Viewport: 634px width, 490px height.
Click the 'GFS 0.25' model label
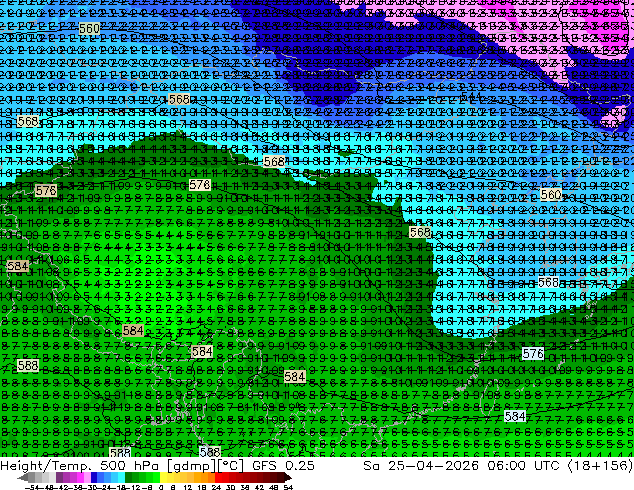(283, 466)
